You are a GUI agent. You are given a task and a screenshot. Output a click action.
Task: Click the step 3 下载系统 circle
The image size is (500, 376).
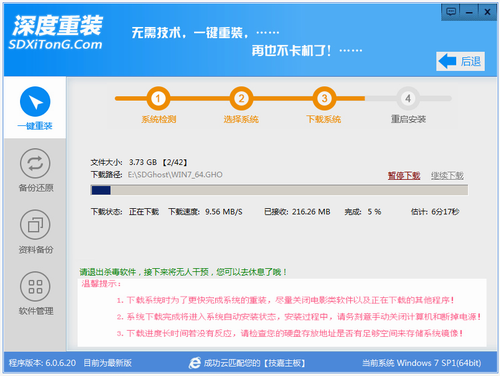click(x=324, y=98)
